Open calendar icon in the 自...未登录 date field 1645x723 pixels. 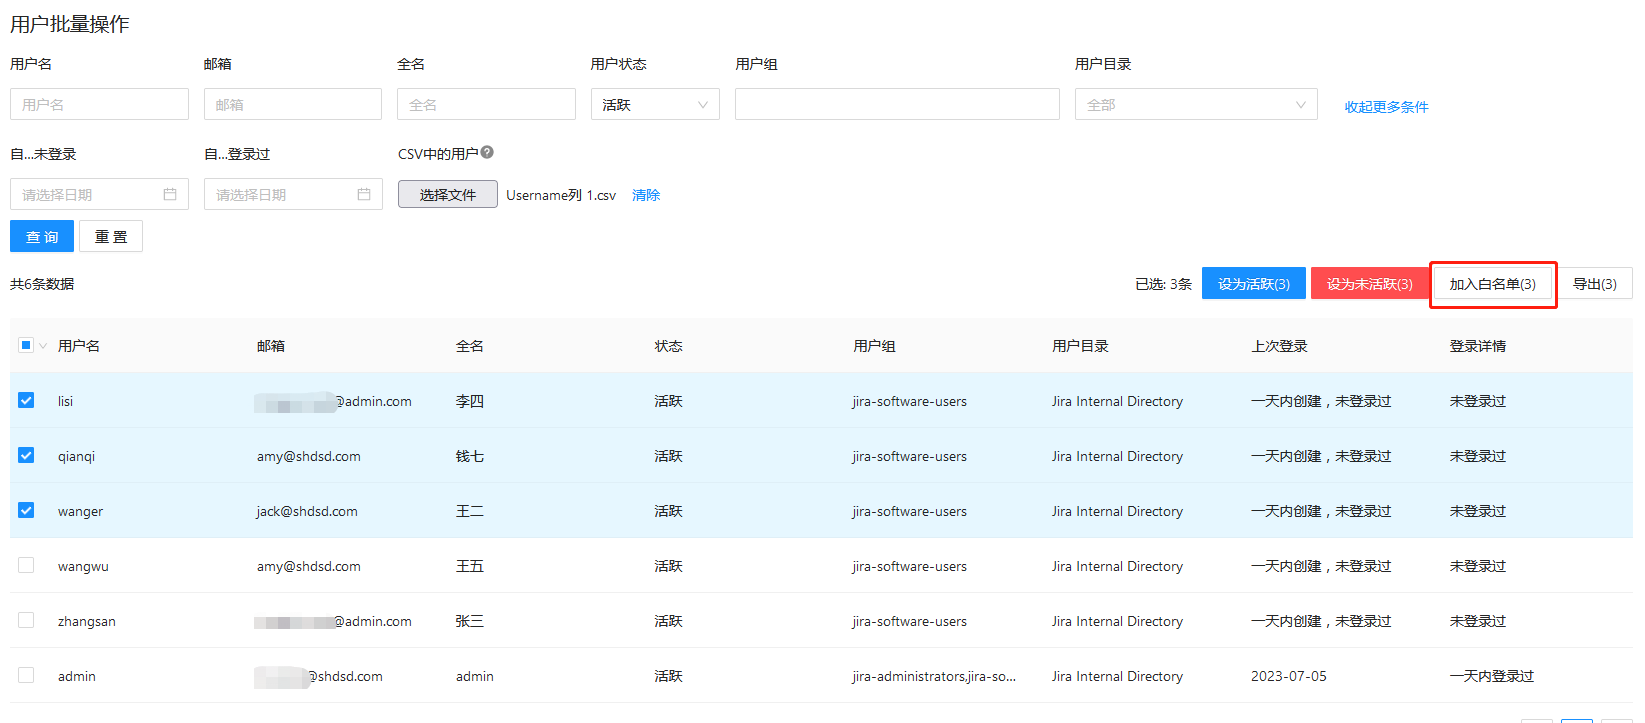pos(170,194)
